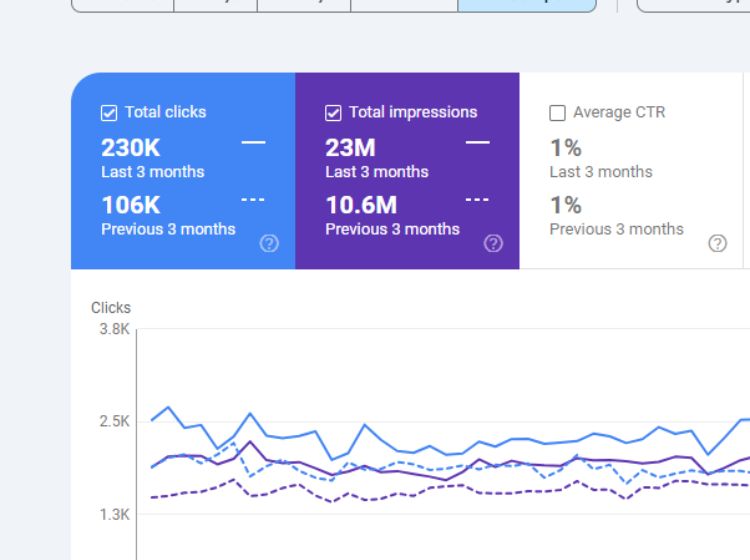Click the 1.3K y-axis label

point(113,514)
